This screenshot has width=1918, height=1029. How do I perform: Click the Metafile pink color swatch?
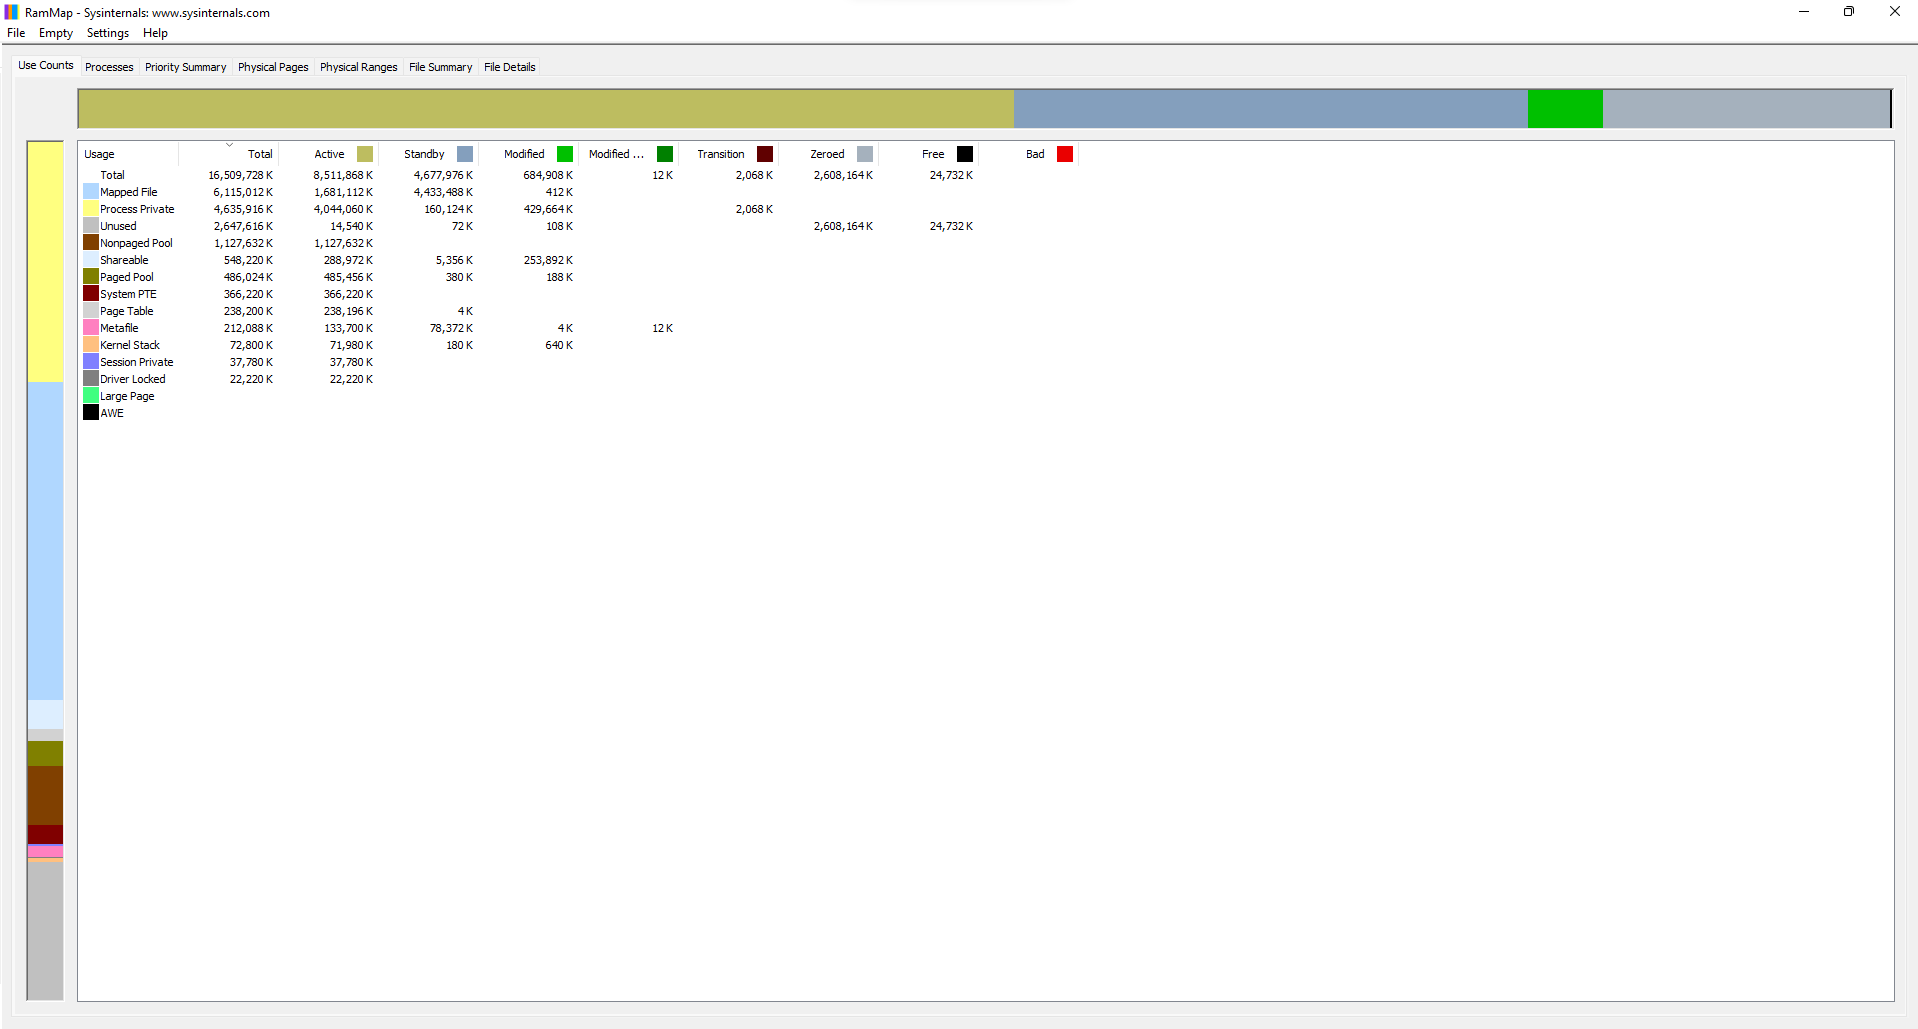click(x=91, y=327)
